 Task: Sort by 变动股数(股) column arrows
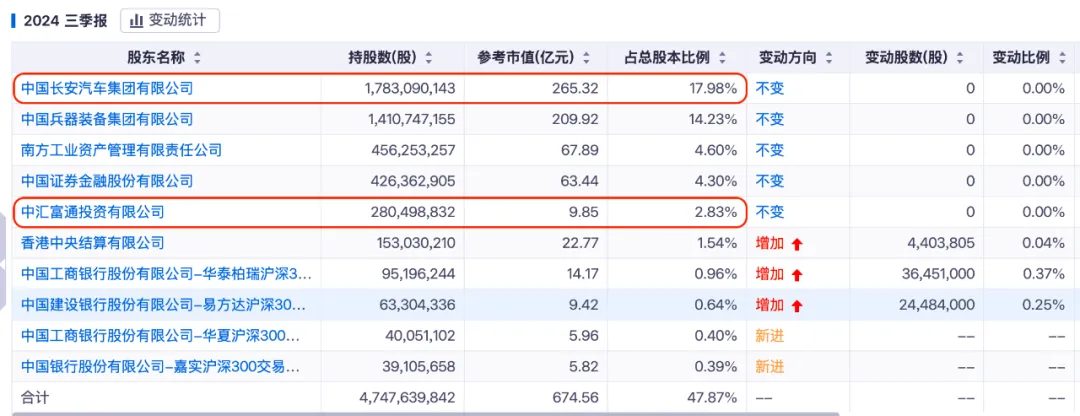click(960, 59)
